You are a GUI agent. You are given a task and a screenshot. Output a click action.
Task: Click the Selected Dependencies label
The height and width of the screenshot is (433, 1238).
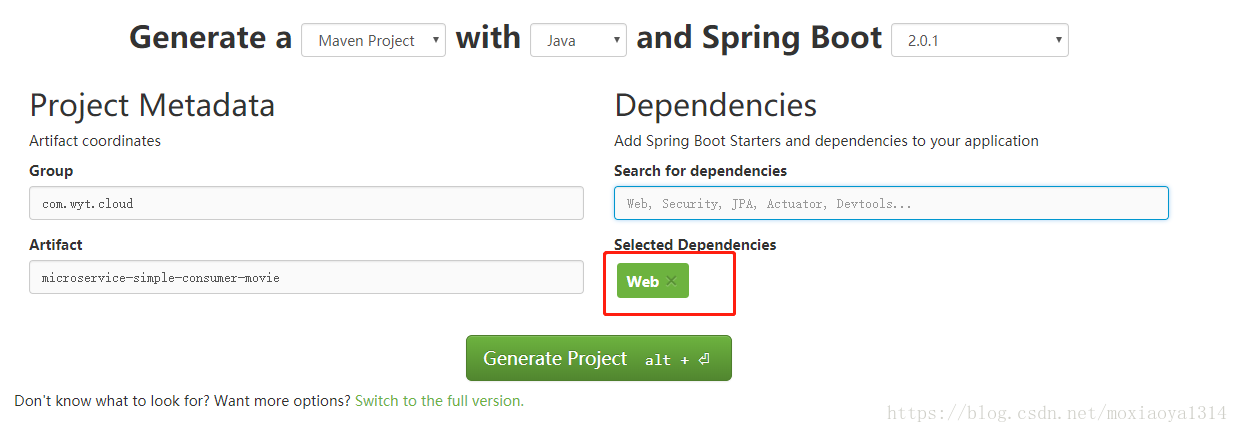(695, 245)
